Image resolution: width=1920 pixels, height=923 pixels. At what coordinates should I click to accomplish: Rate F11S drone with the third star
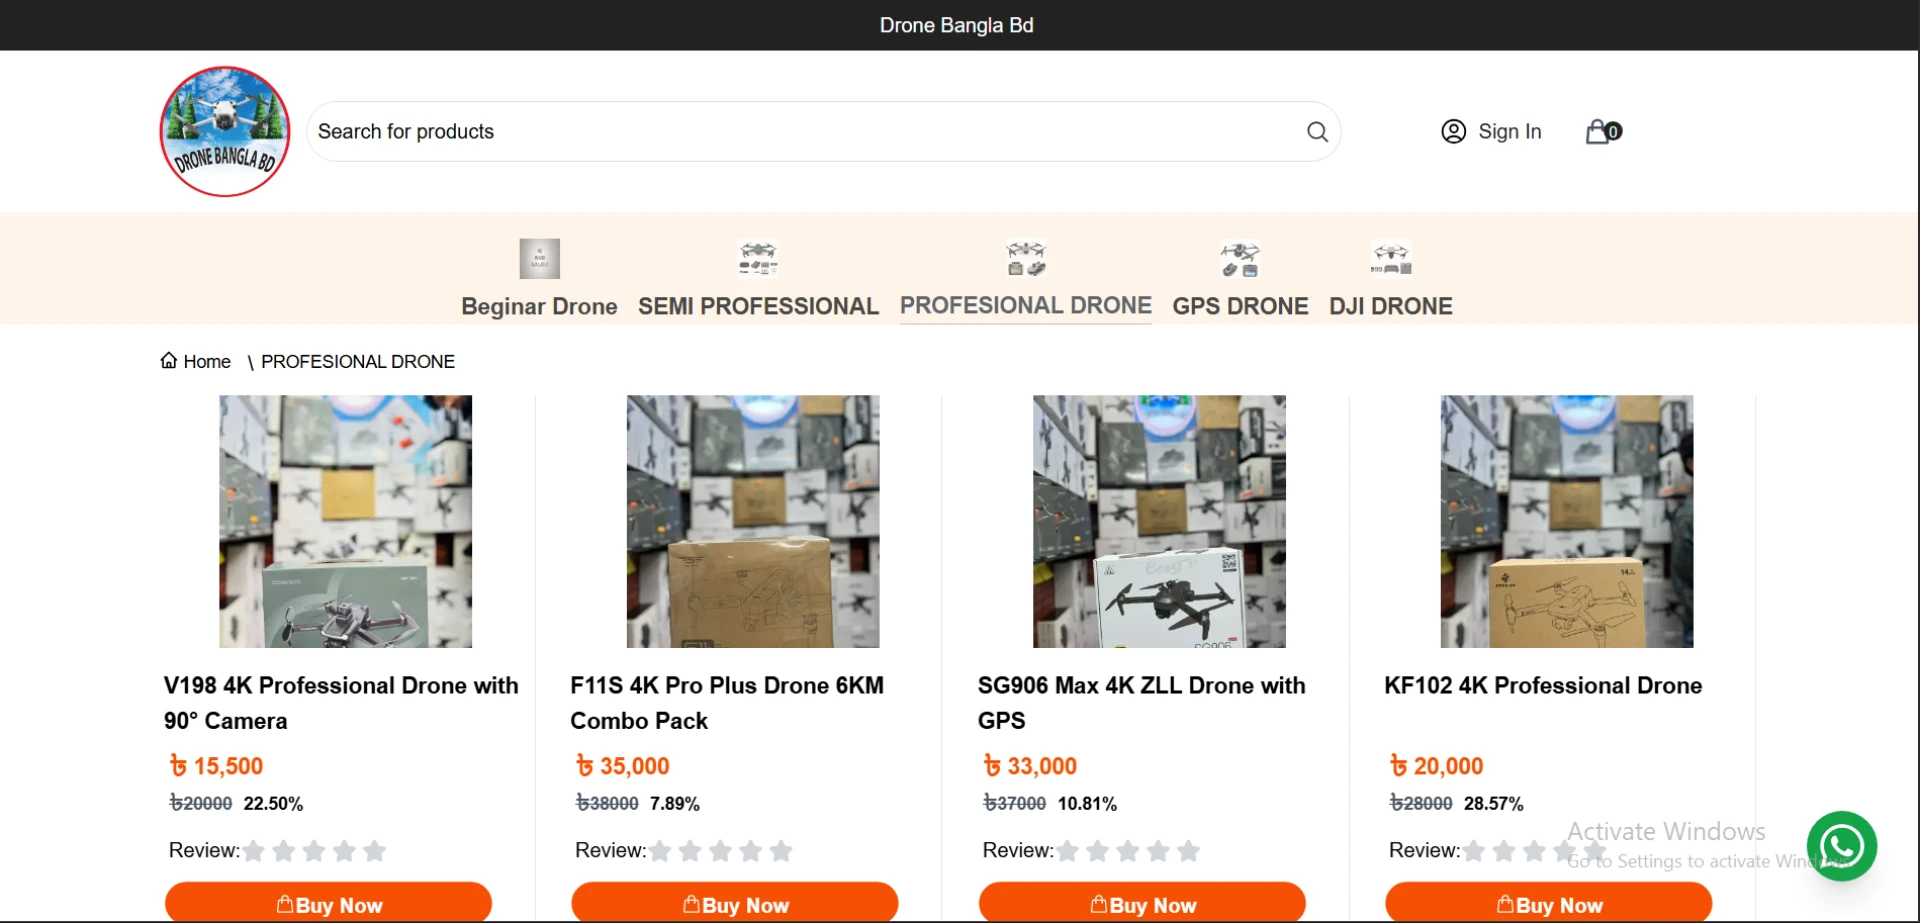pos(720,851)
